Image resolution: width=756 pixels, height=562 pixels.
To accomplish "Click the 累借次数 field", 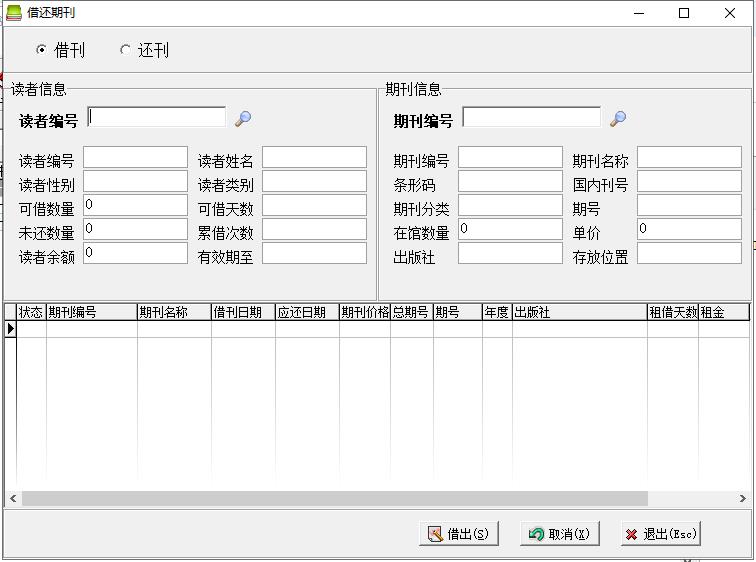I will click(x=314, y=229).
